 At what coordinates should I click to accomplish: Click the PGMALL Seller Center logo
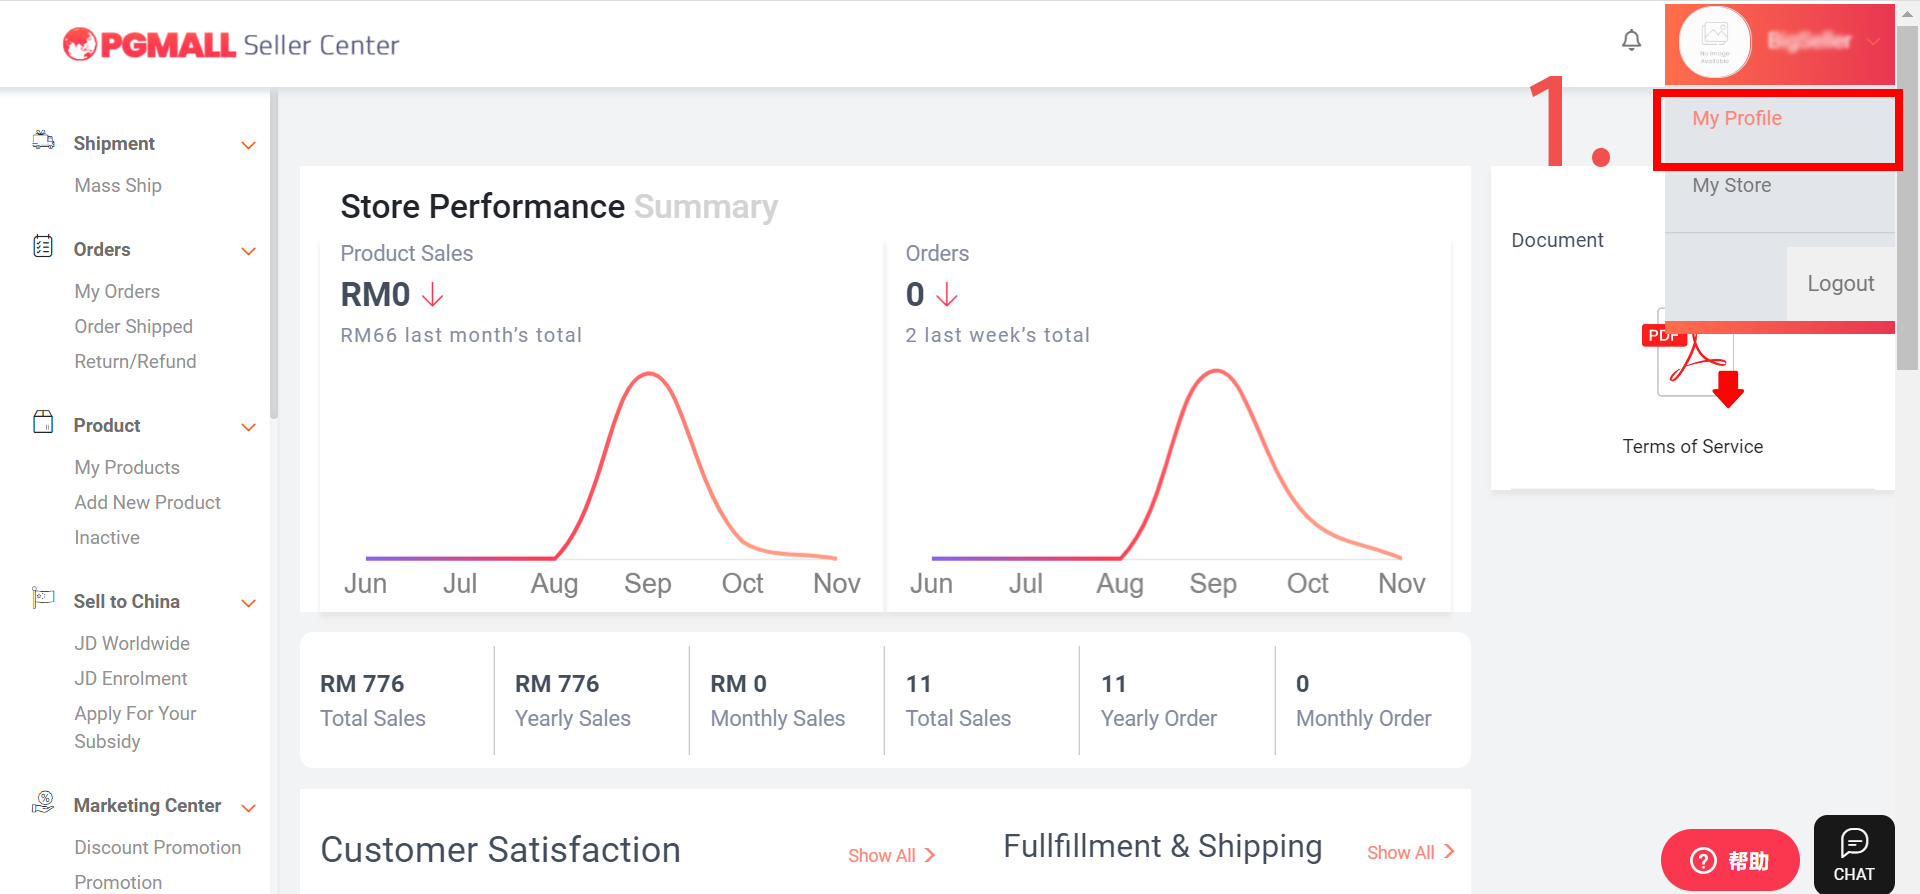(x=231, y=44)
